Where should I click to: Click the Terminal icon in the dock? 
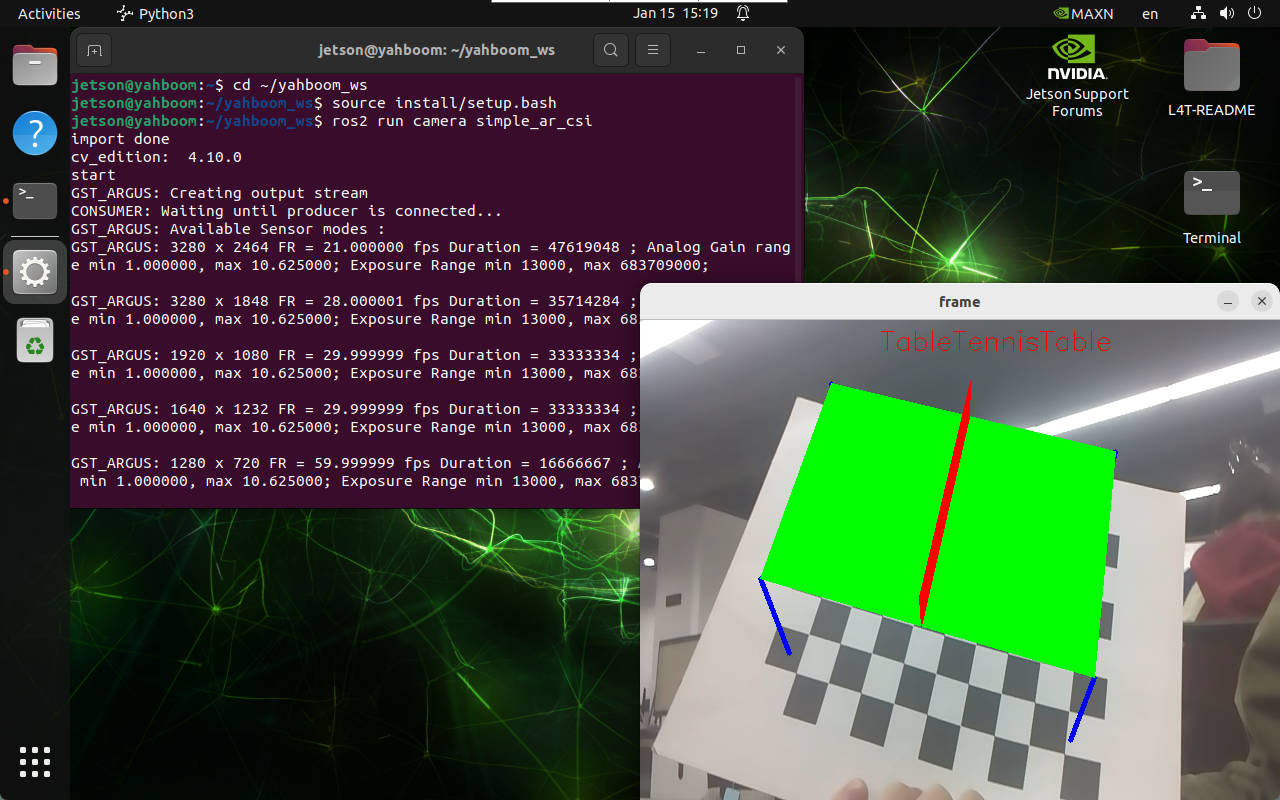click(35, 201)
